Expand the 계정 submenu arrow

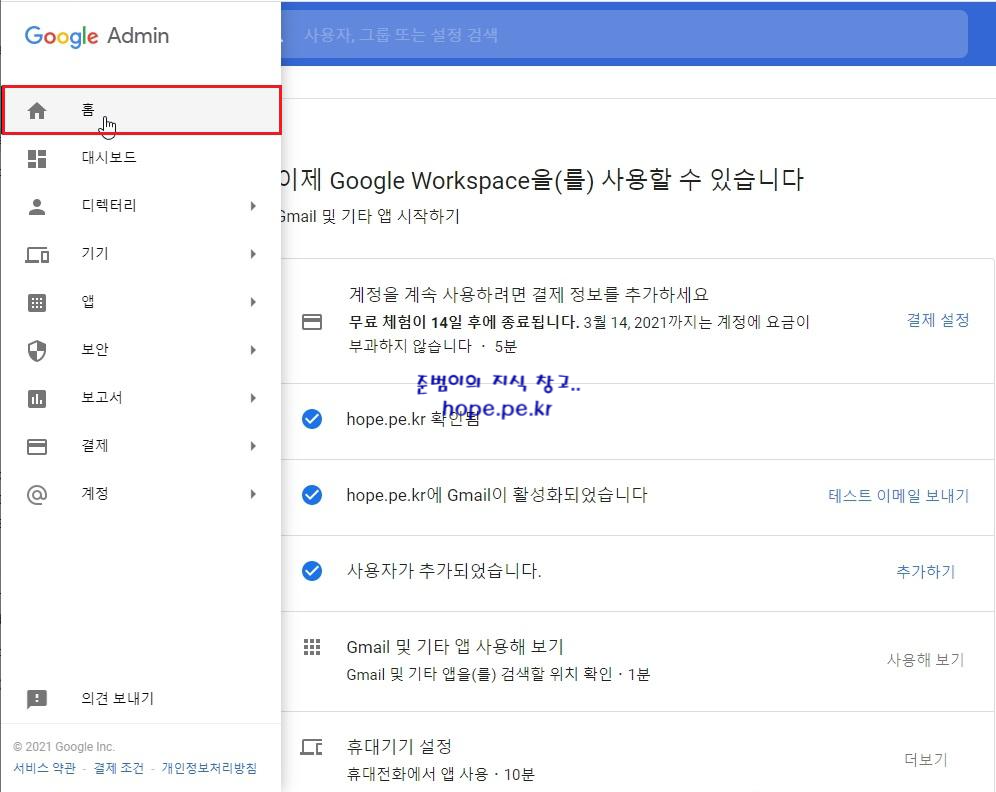(253, 494)
